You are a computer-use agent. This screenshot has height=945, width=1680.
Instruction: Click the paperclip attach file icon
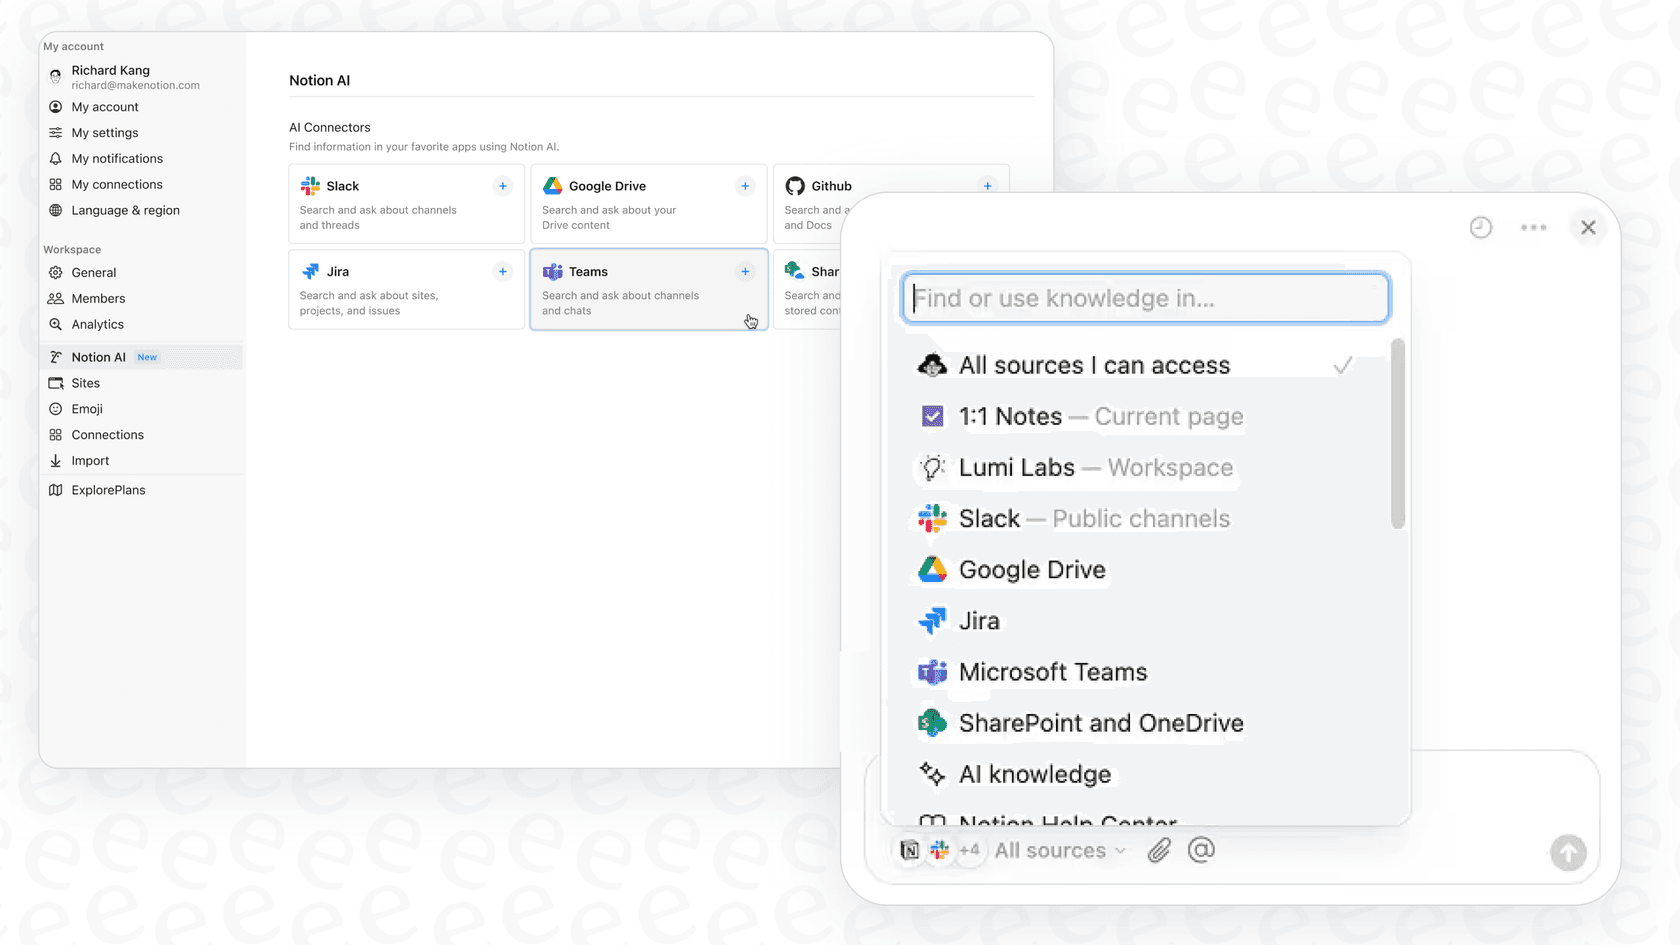pyautogui.click(x=1159, y=850)
